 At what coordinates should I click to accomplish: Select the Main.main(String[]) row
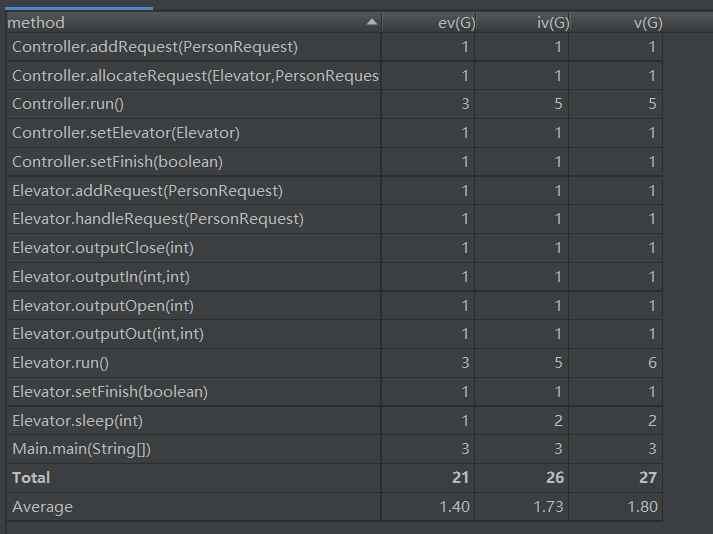pyautogui.click(x=81, y=449)
